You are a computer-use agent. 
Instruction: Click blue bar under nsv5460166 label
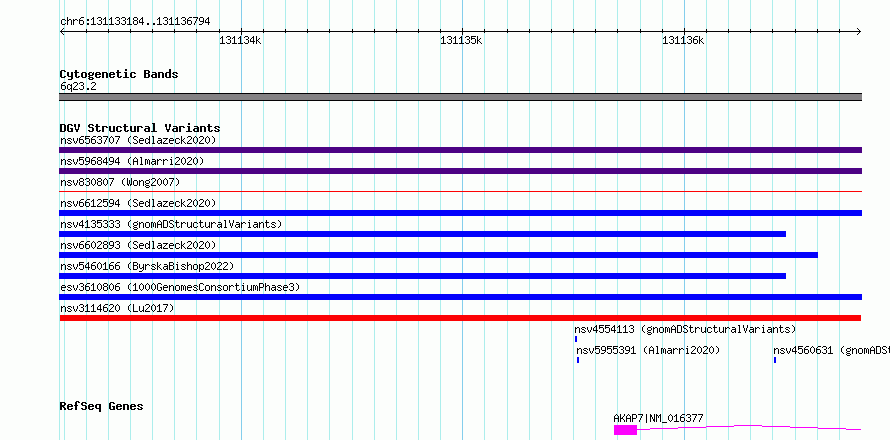[422, 276]
